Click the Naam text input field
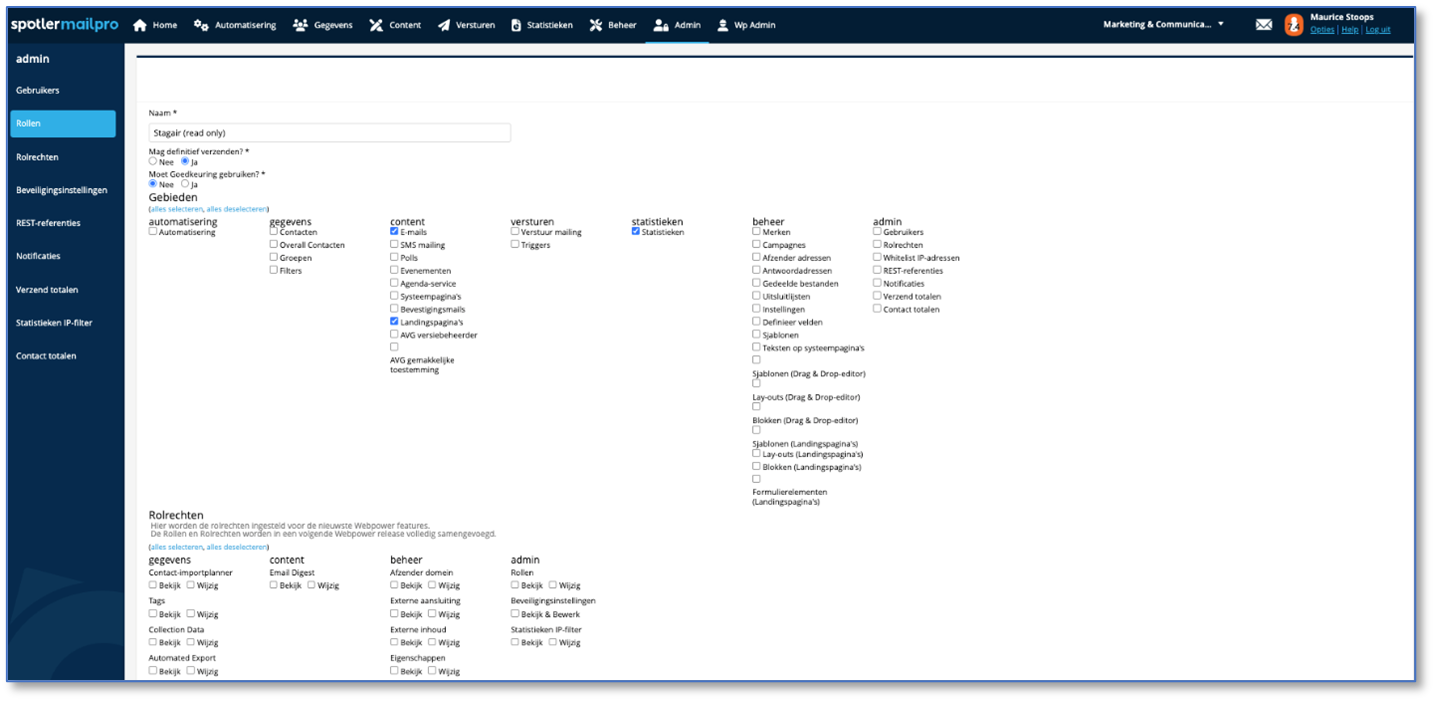 coord(329,132)
